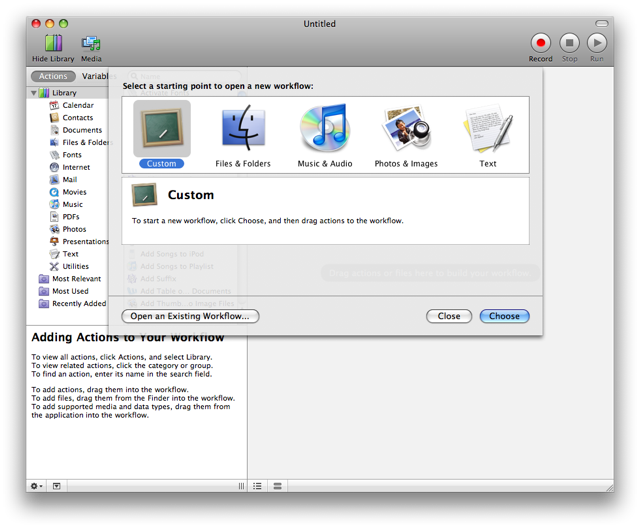Open the Photos library category
The image size is (640, 528).
pos(74,229)
